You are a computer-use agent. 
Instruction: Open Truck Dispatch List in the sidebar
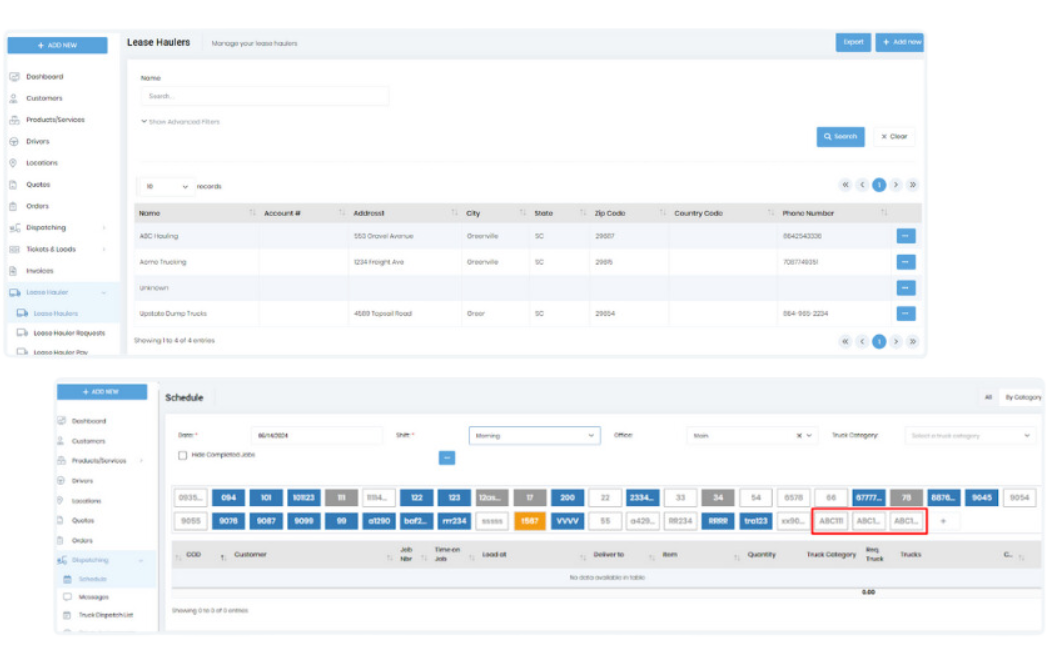click(x=105, y=615)
